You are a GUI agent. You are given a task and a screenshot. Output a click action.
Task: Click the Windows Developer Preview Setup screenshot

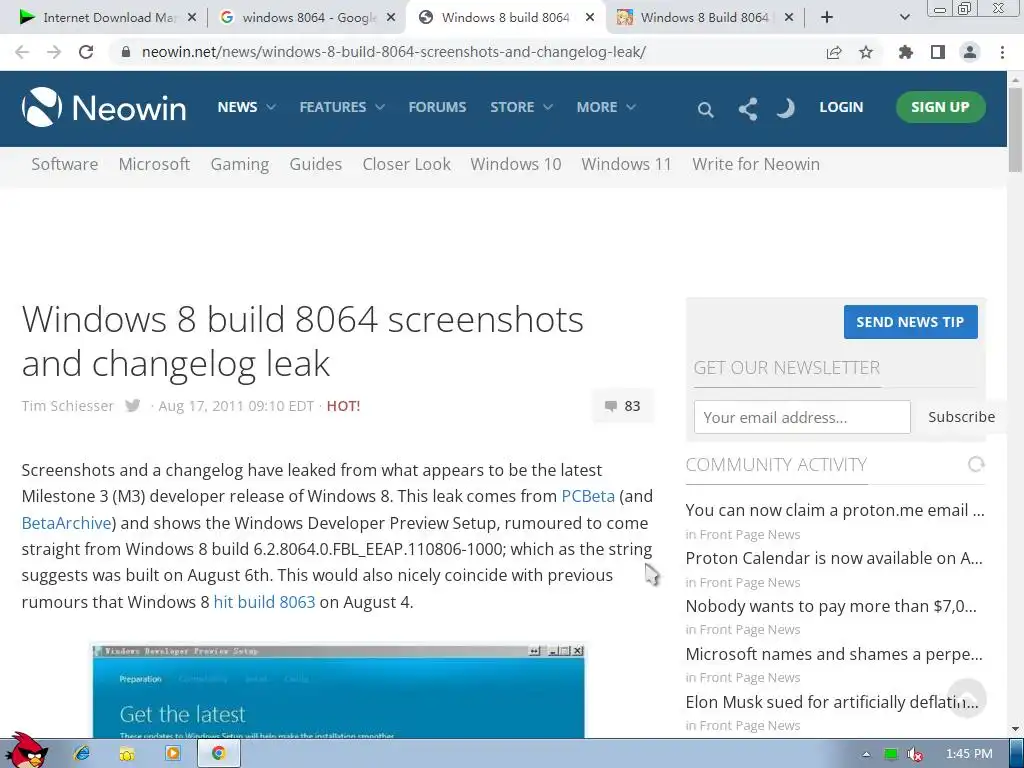pos(338,692)
